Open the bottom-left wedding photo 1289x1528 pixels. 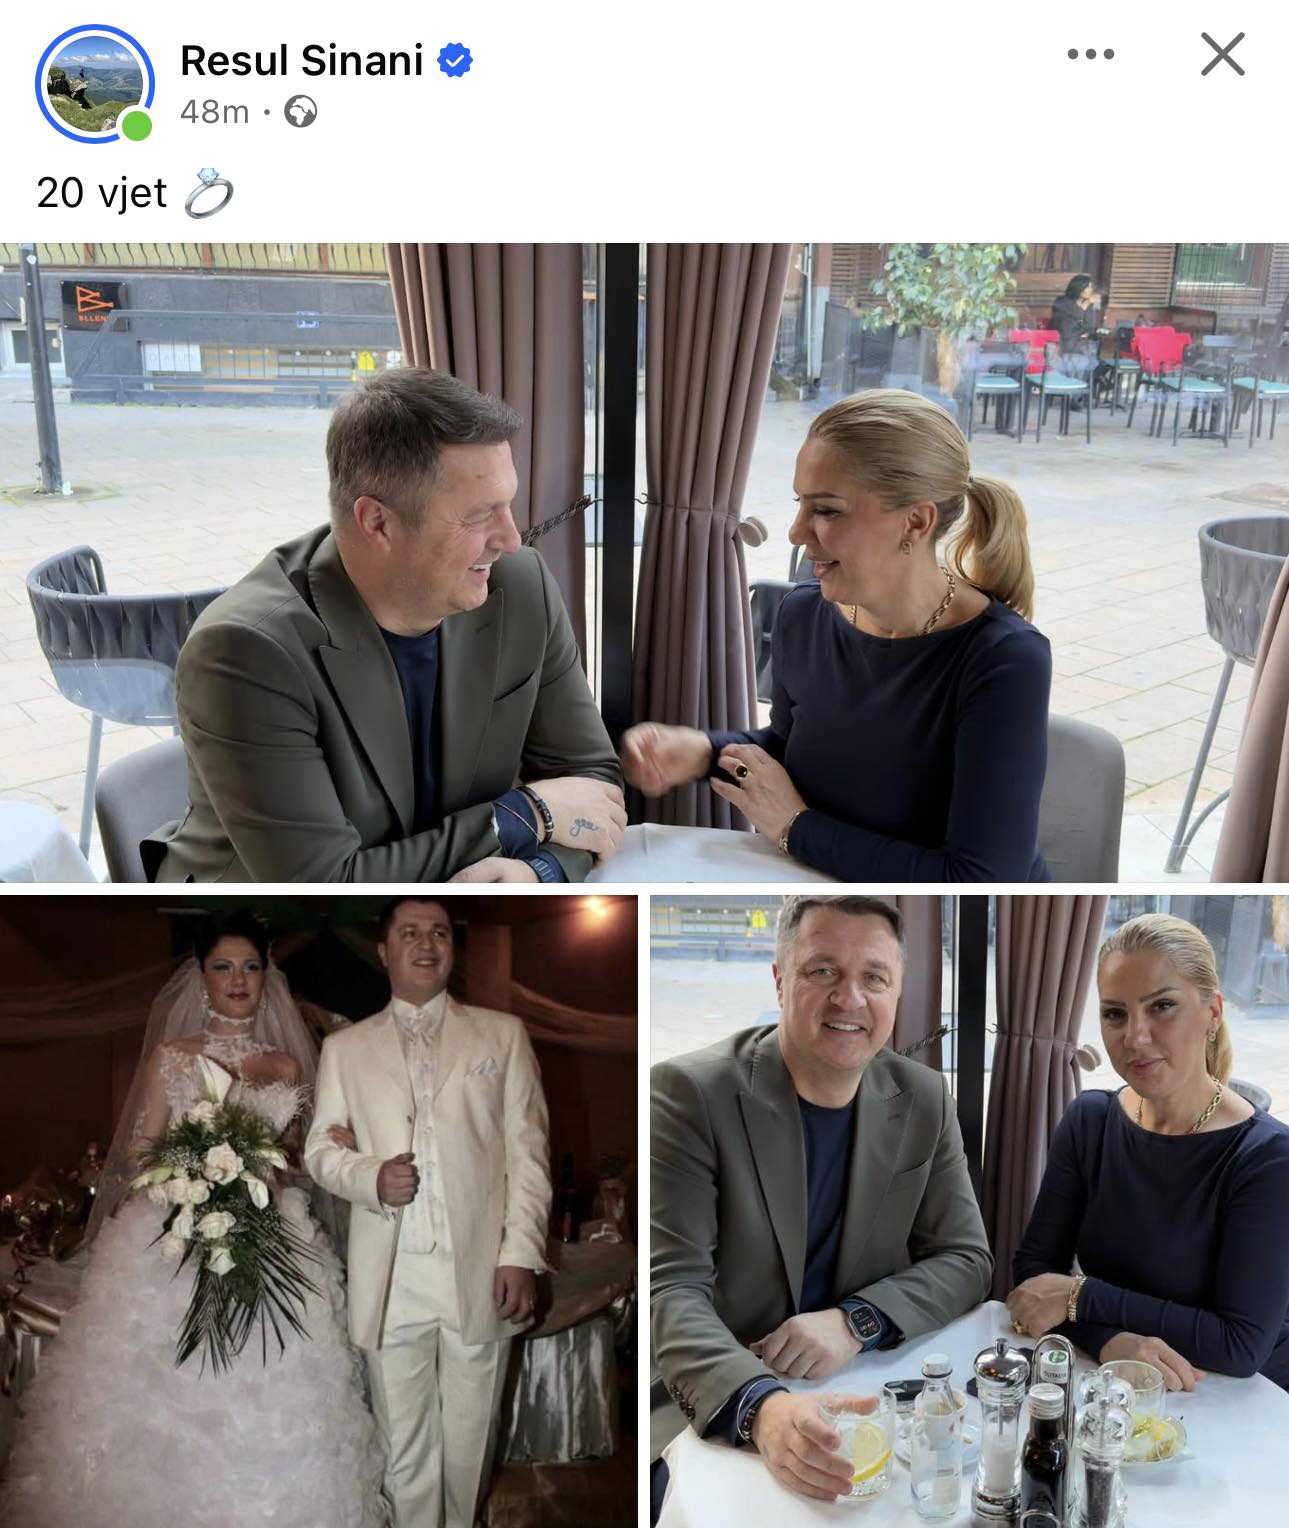coord(319,1211)
